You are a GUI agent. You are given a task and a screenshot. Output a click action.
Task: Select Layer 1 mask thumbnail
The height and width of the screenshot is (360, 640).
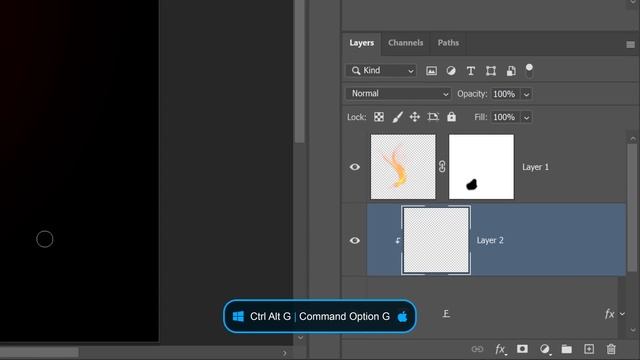[x=481, y=167]
